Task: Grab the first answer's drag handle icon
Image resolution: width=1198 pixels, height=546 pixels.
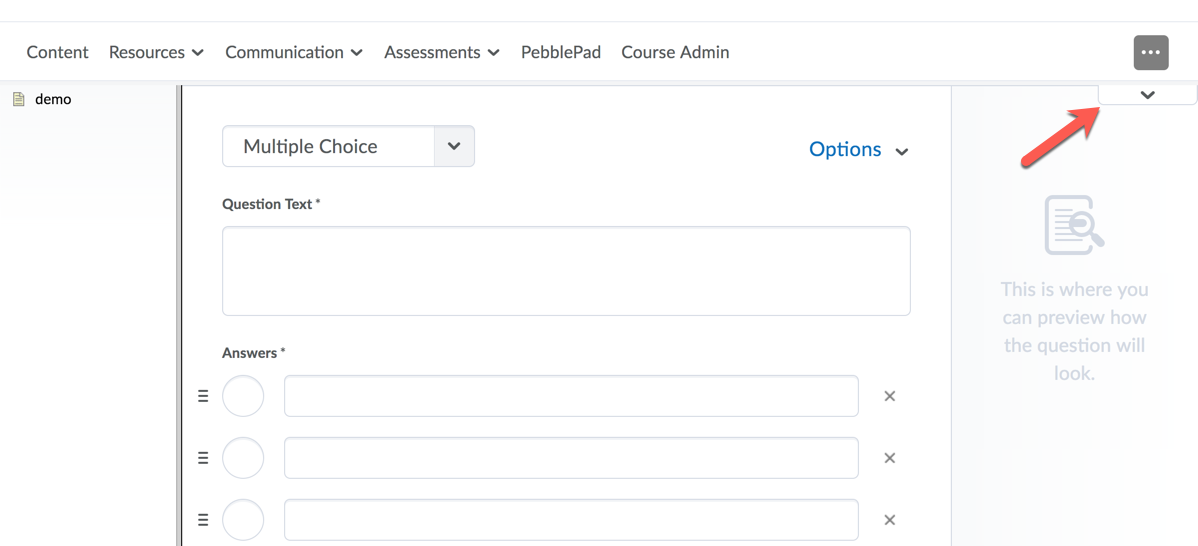Action: point(203,396)
